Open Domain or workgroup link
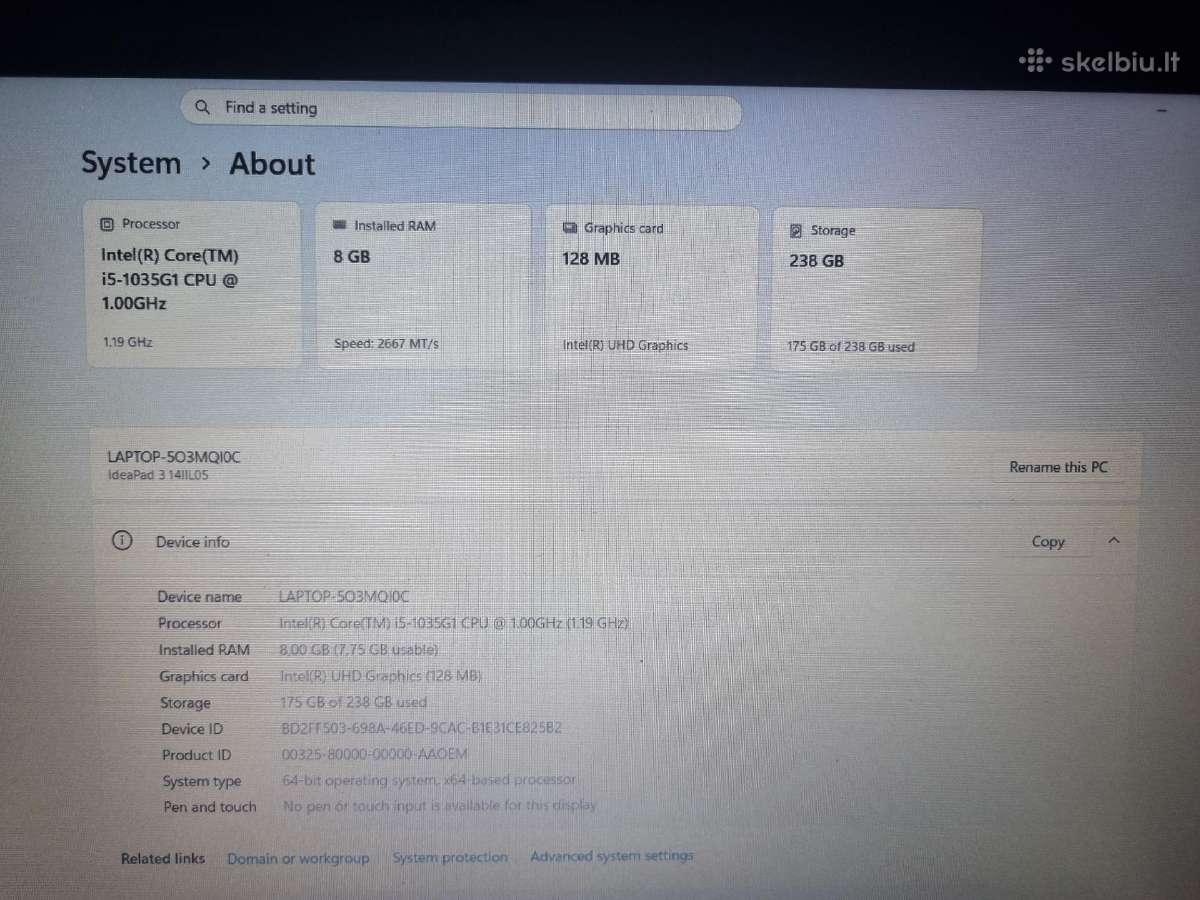Image resolution: width=1200 pixels, height=900 pixels. (x=298, y=858)
